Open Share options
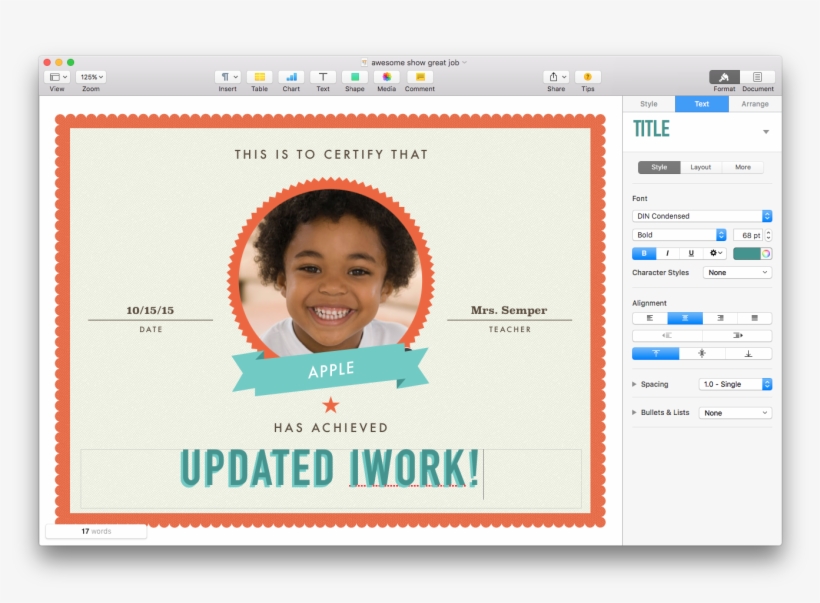Viewport: 820px width, 603px height. tap(555, 78)
